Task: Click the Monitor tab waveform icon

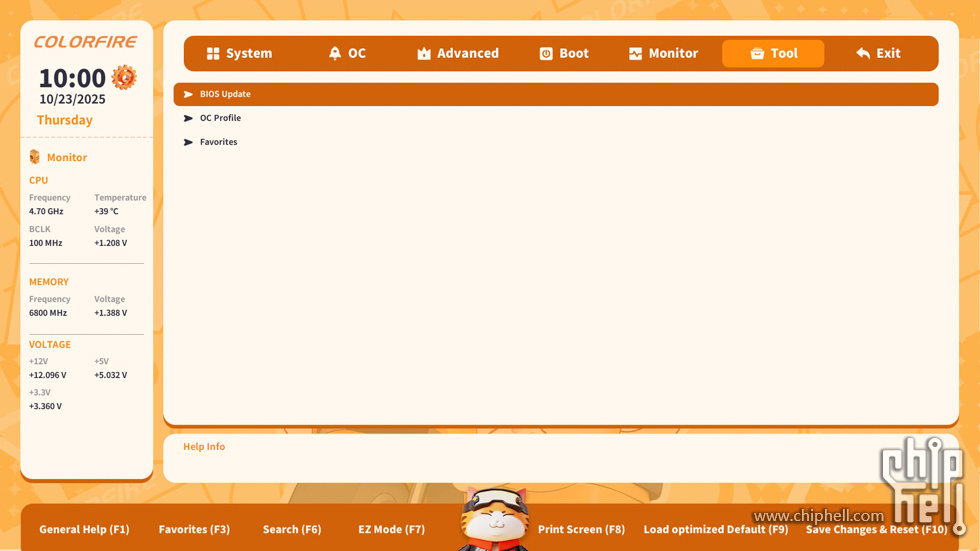Action: (x=635, y=53)
